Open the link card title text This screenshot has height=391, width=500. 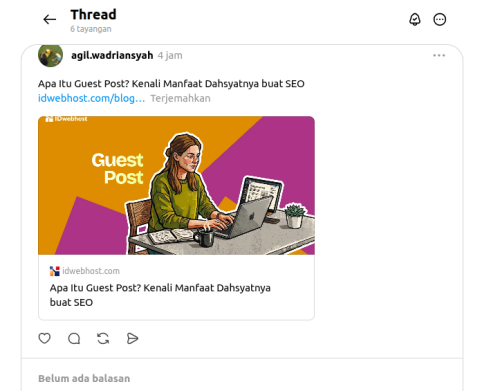point(160,295)
